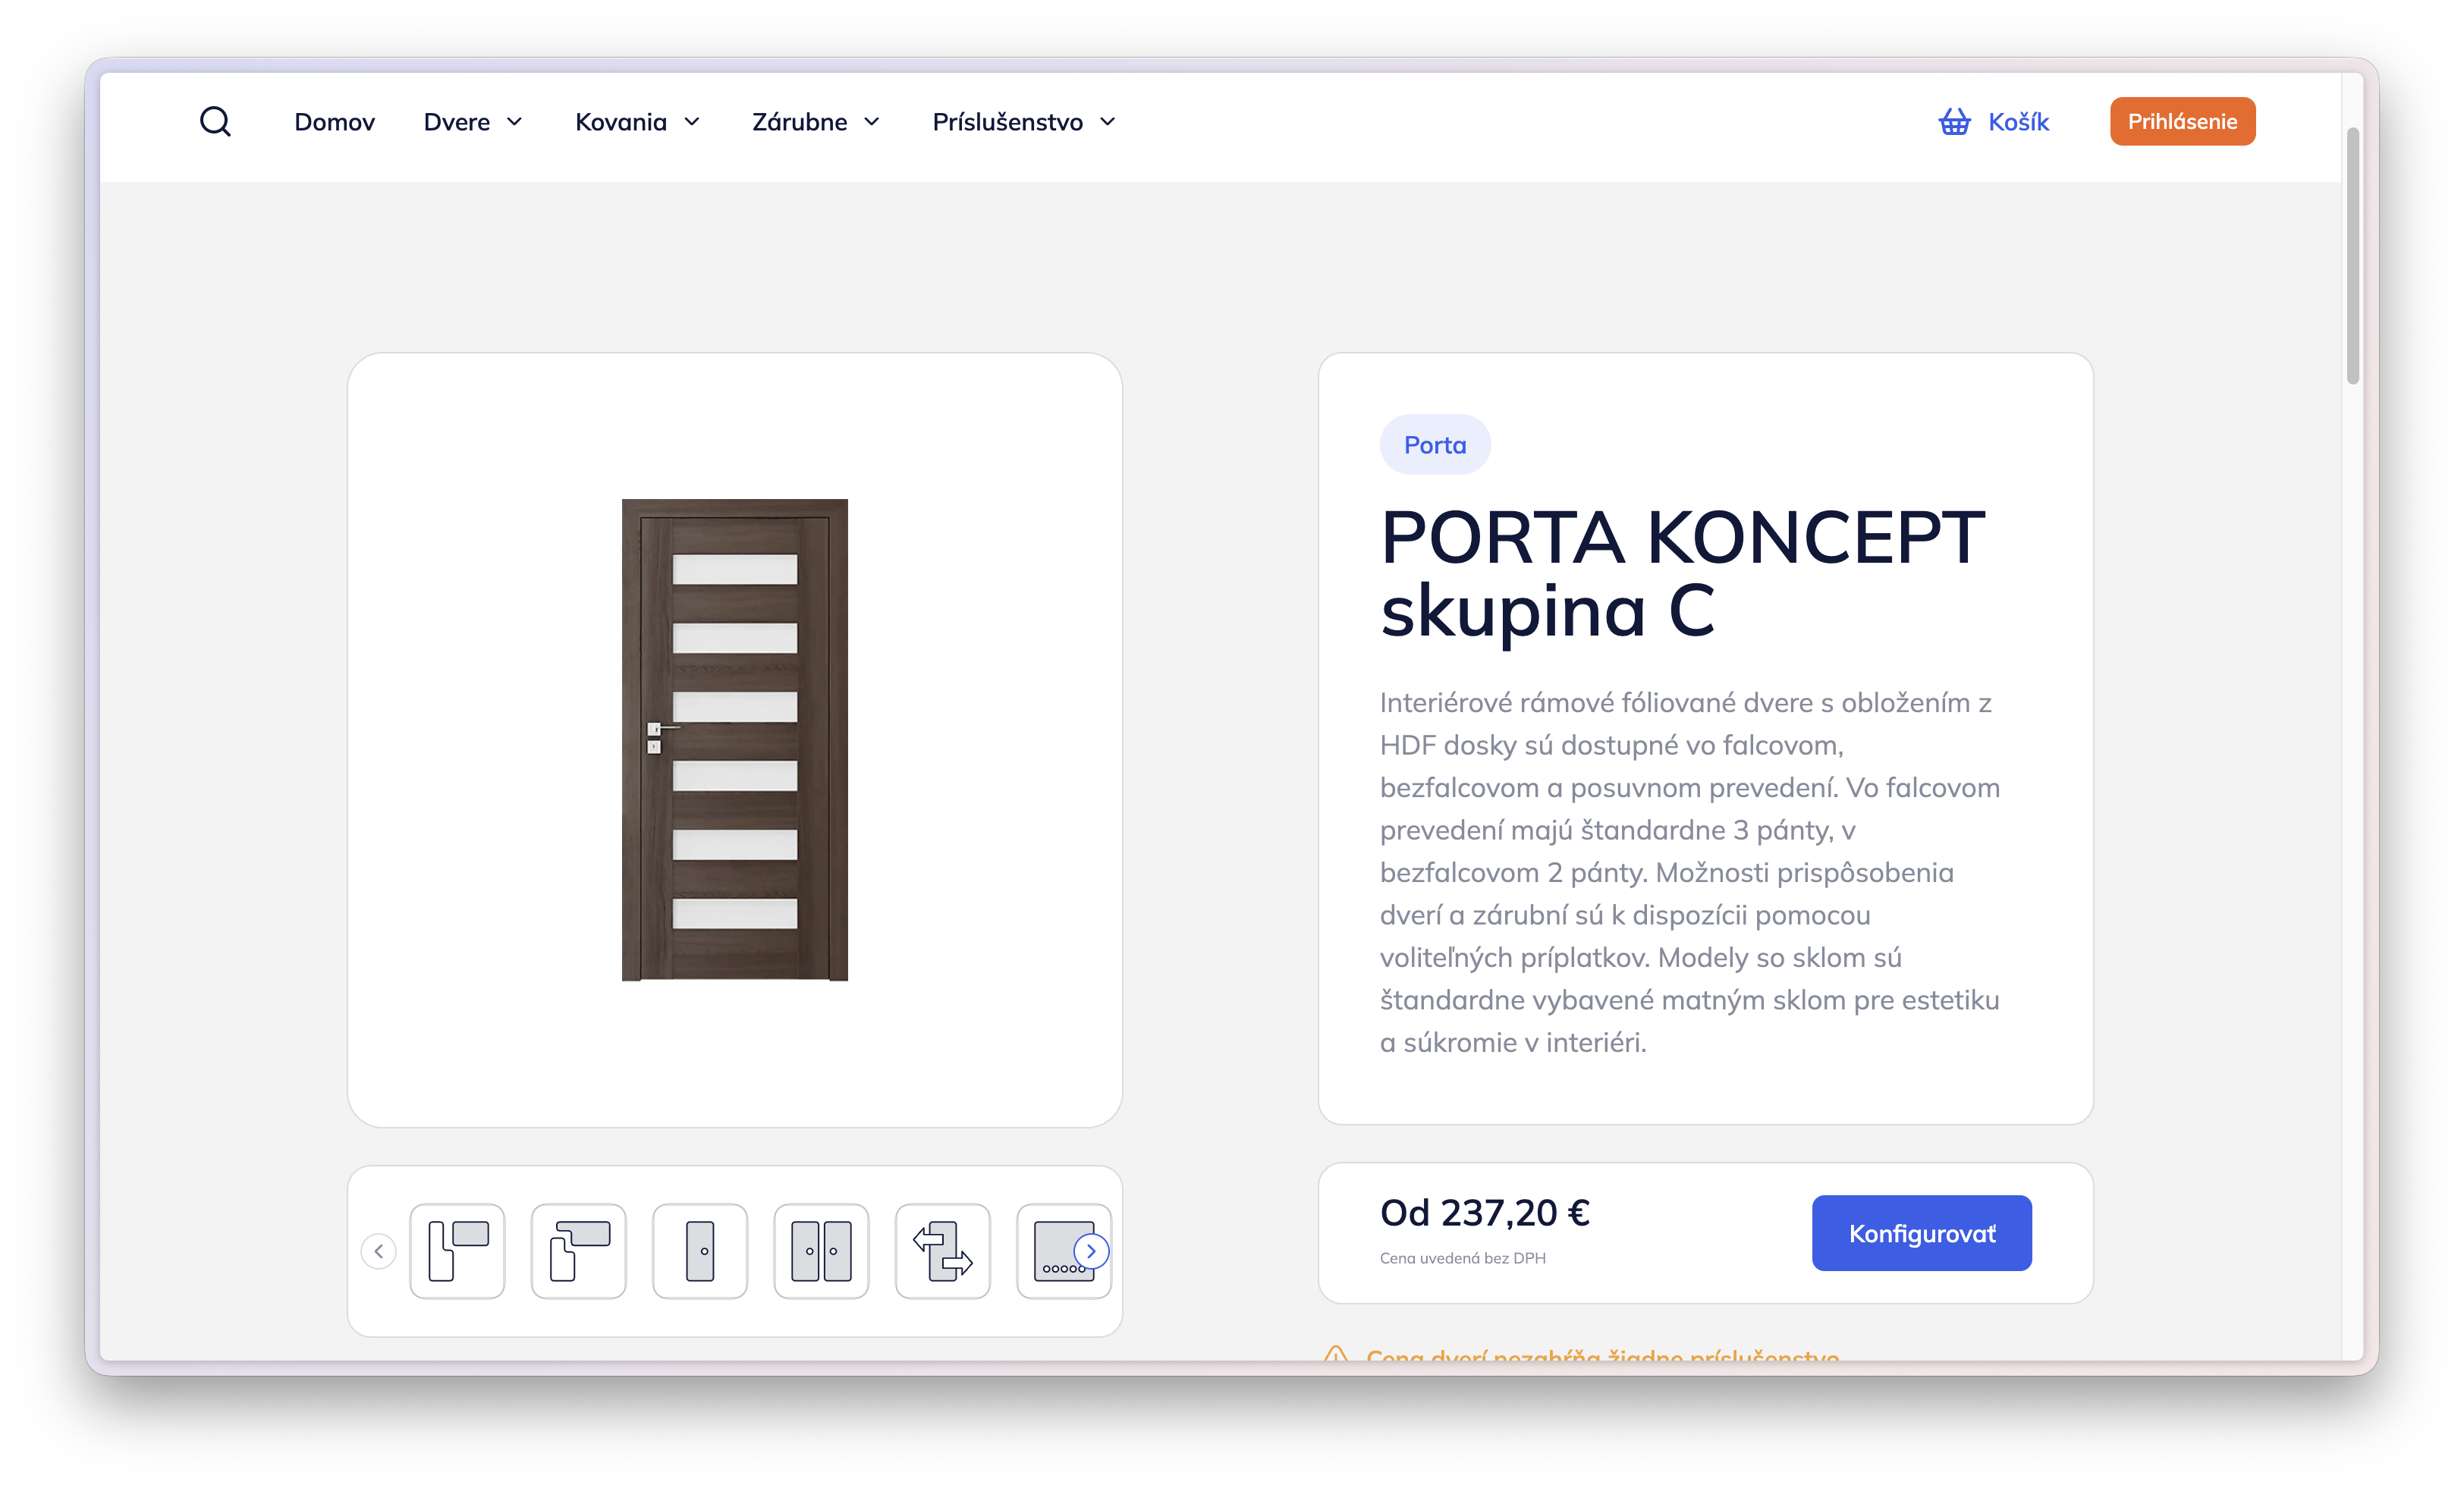Image resolution: width=2464 pixels, height=1488 pixels.
Task: Open the search magnifier icon
Action: click(215, 122)
